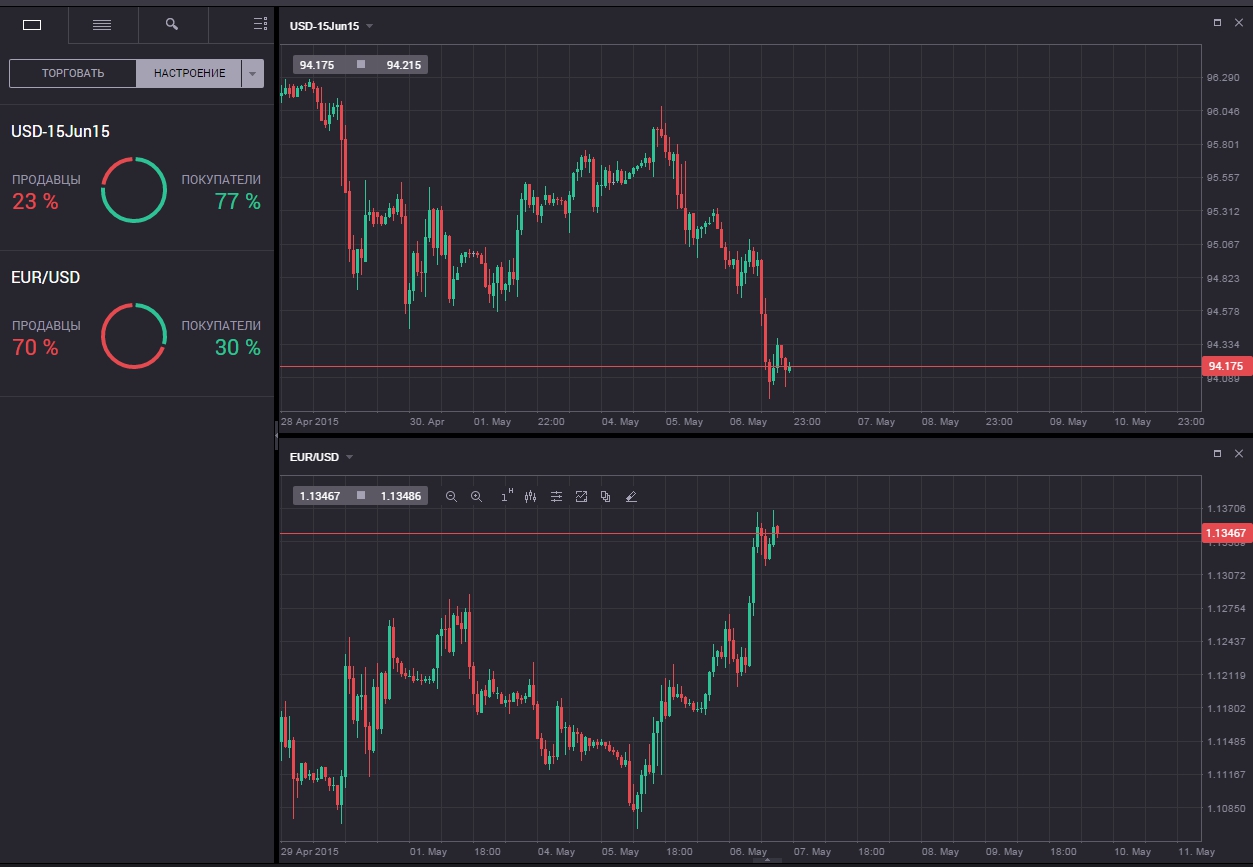
Task: Click the duplicate chart icon
Action: [x=605, y=496]
